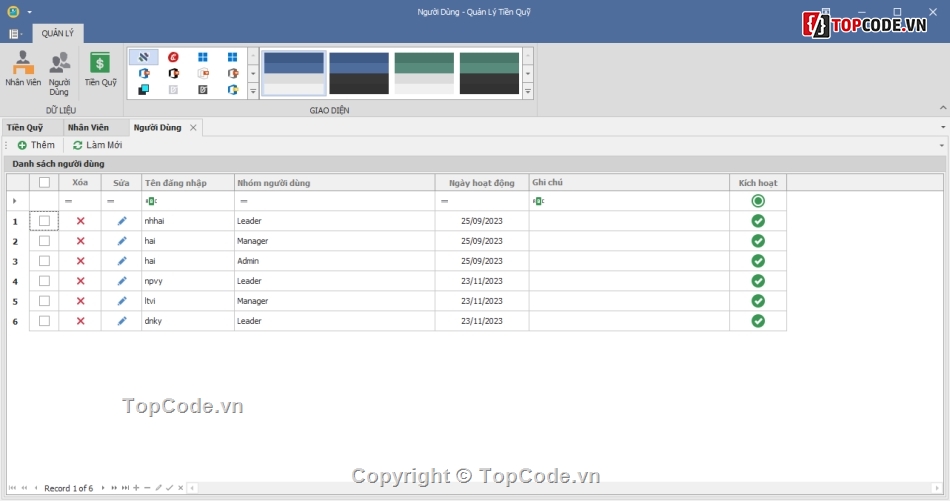Tick the checkbox for row 2
Image resolution: width=950 pixels, height=501 pixels.
(44, 241)
